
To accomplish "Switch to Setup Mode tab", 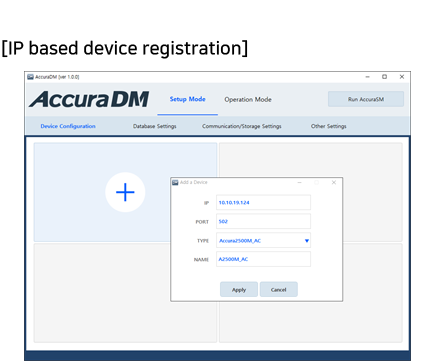I will [x=187, y=99].
